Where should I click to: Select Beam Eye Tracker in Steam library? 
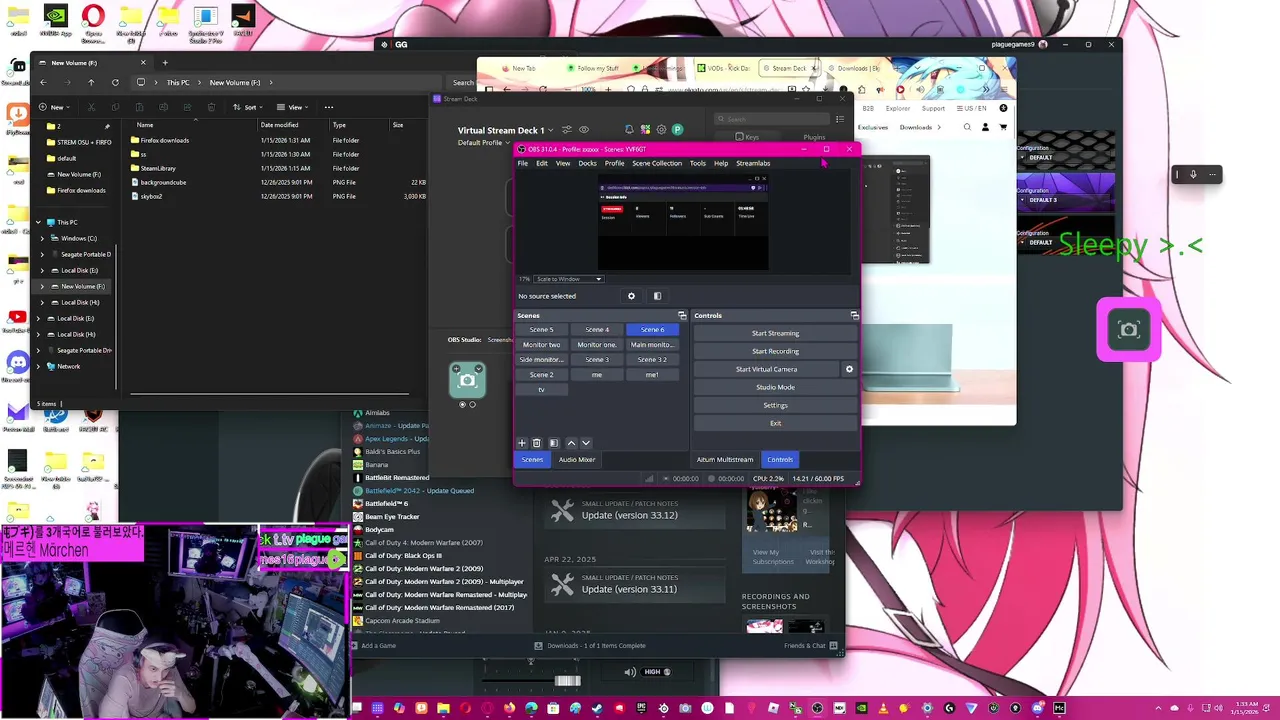[392, 517]
